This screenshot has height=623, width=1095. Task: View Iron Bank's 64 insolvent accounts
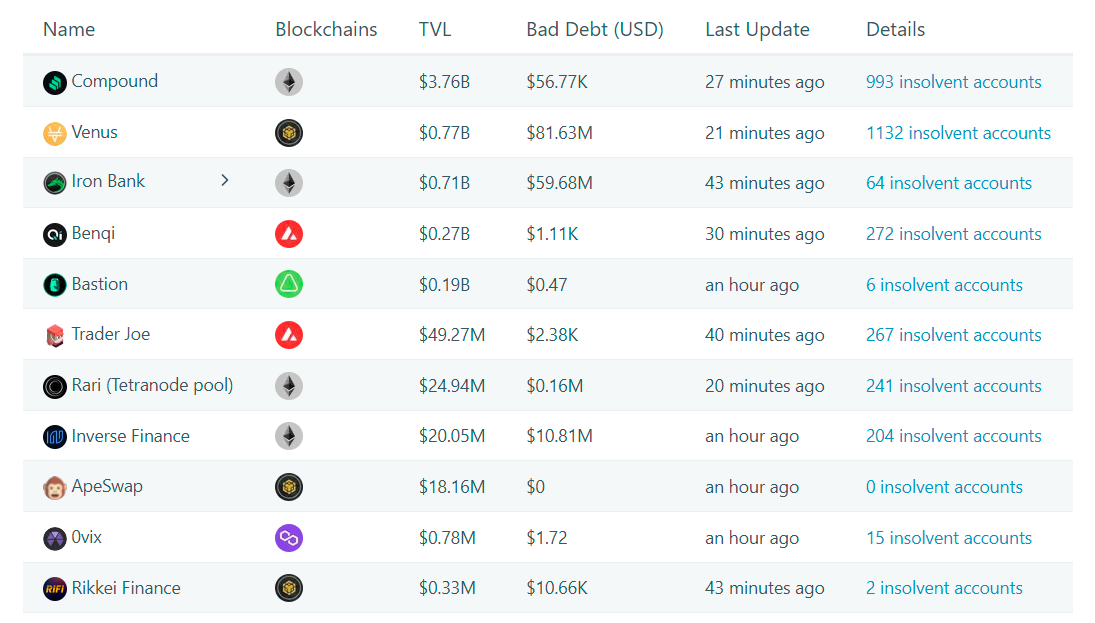pos(948,183)
